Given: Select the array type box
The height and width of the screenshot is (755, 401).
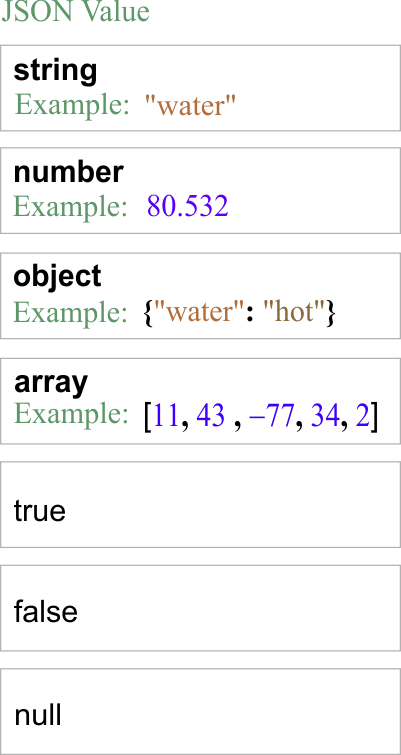Looking at the screenshot, I should [x=200, y=401].
